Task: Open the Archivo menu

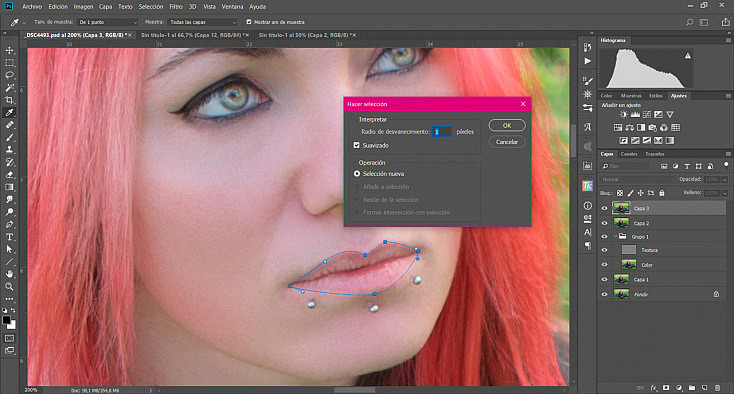Action: [32, 7]
